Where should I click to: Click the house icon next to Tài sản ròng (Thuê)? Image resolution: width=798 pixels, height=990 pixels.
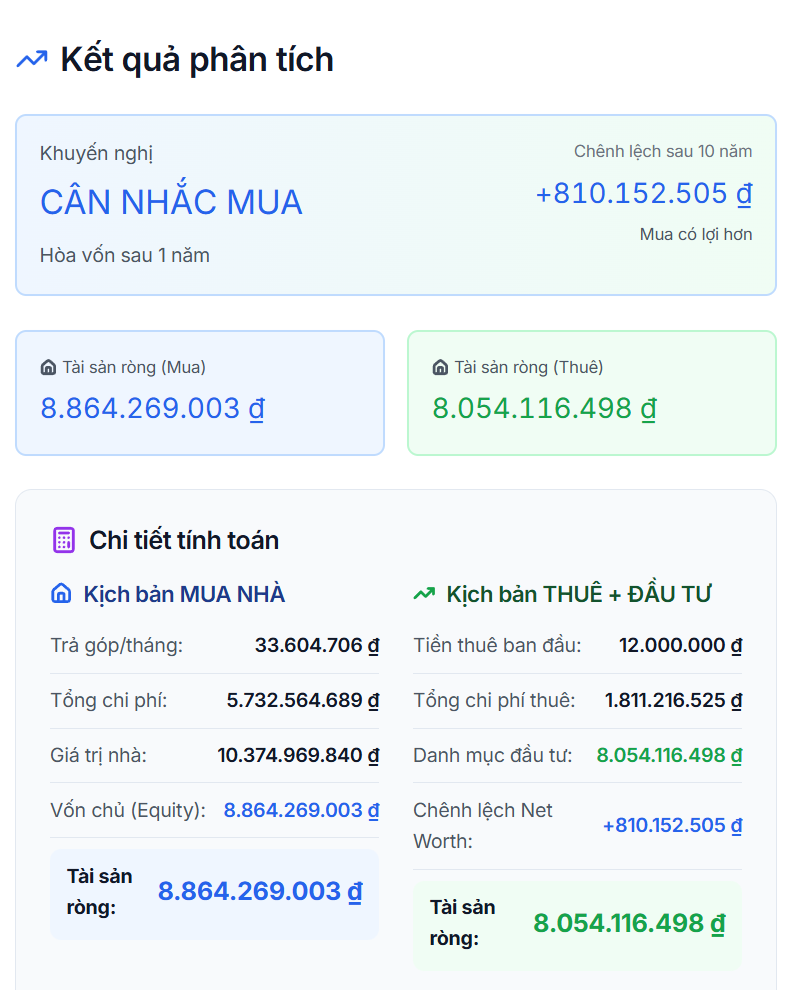[440, 367]
